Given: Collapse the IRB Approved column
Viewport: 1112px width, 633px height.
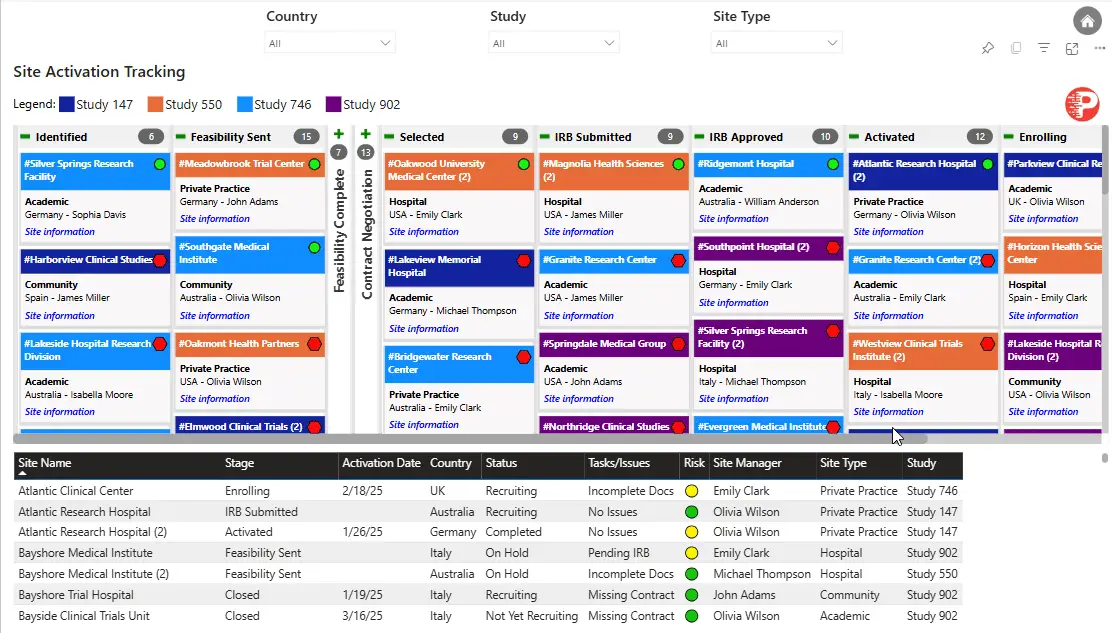Looking at the screenshot, I should pyautogui.click(x=699, y=137).
